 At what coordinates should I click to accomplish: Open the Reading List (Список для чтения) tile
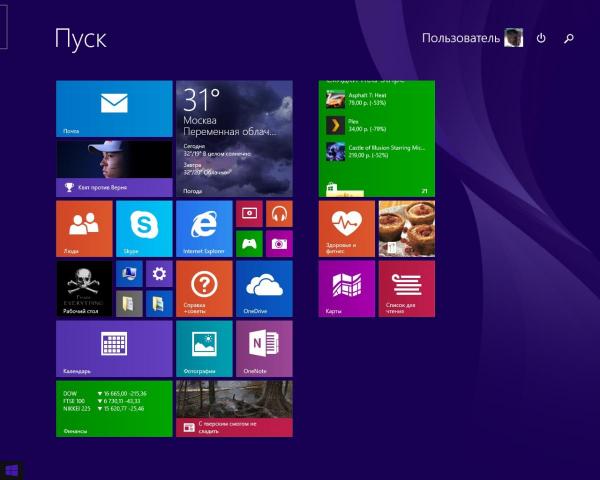(406, 288)
